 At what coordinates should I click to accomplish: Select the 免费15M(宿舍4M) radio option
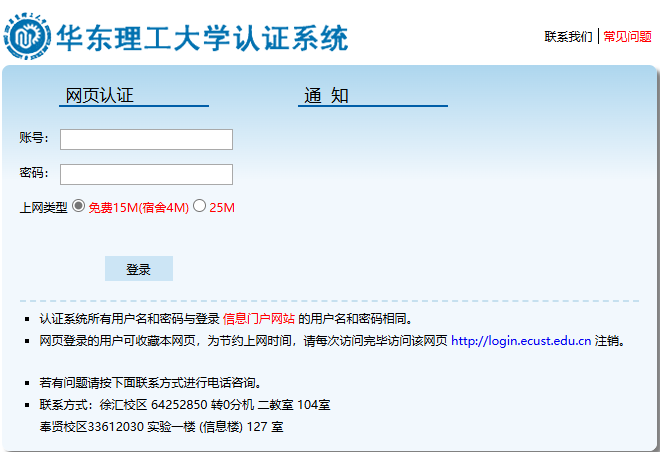tap(78, 206)
